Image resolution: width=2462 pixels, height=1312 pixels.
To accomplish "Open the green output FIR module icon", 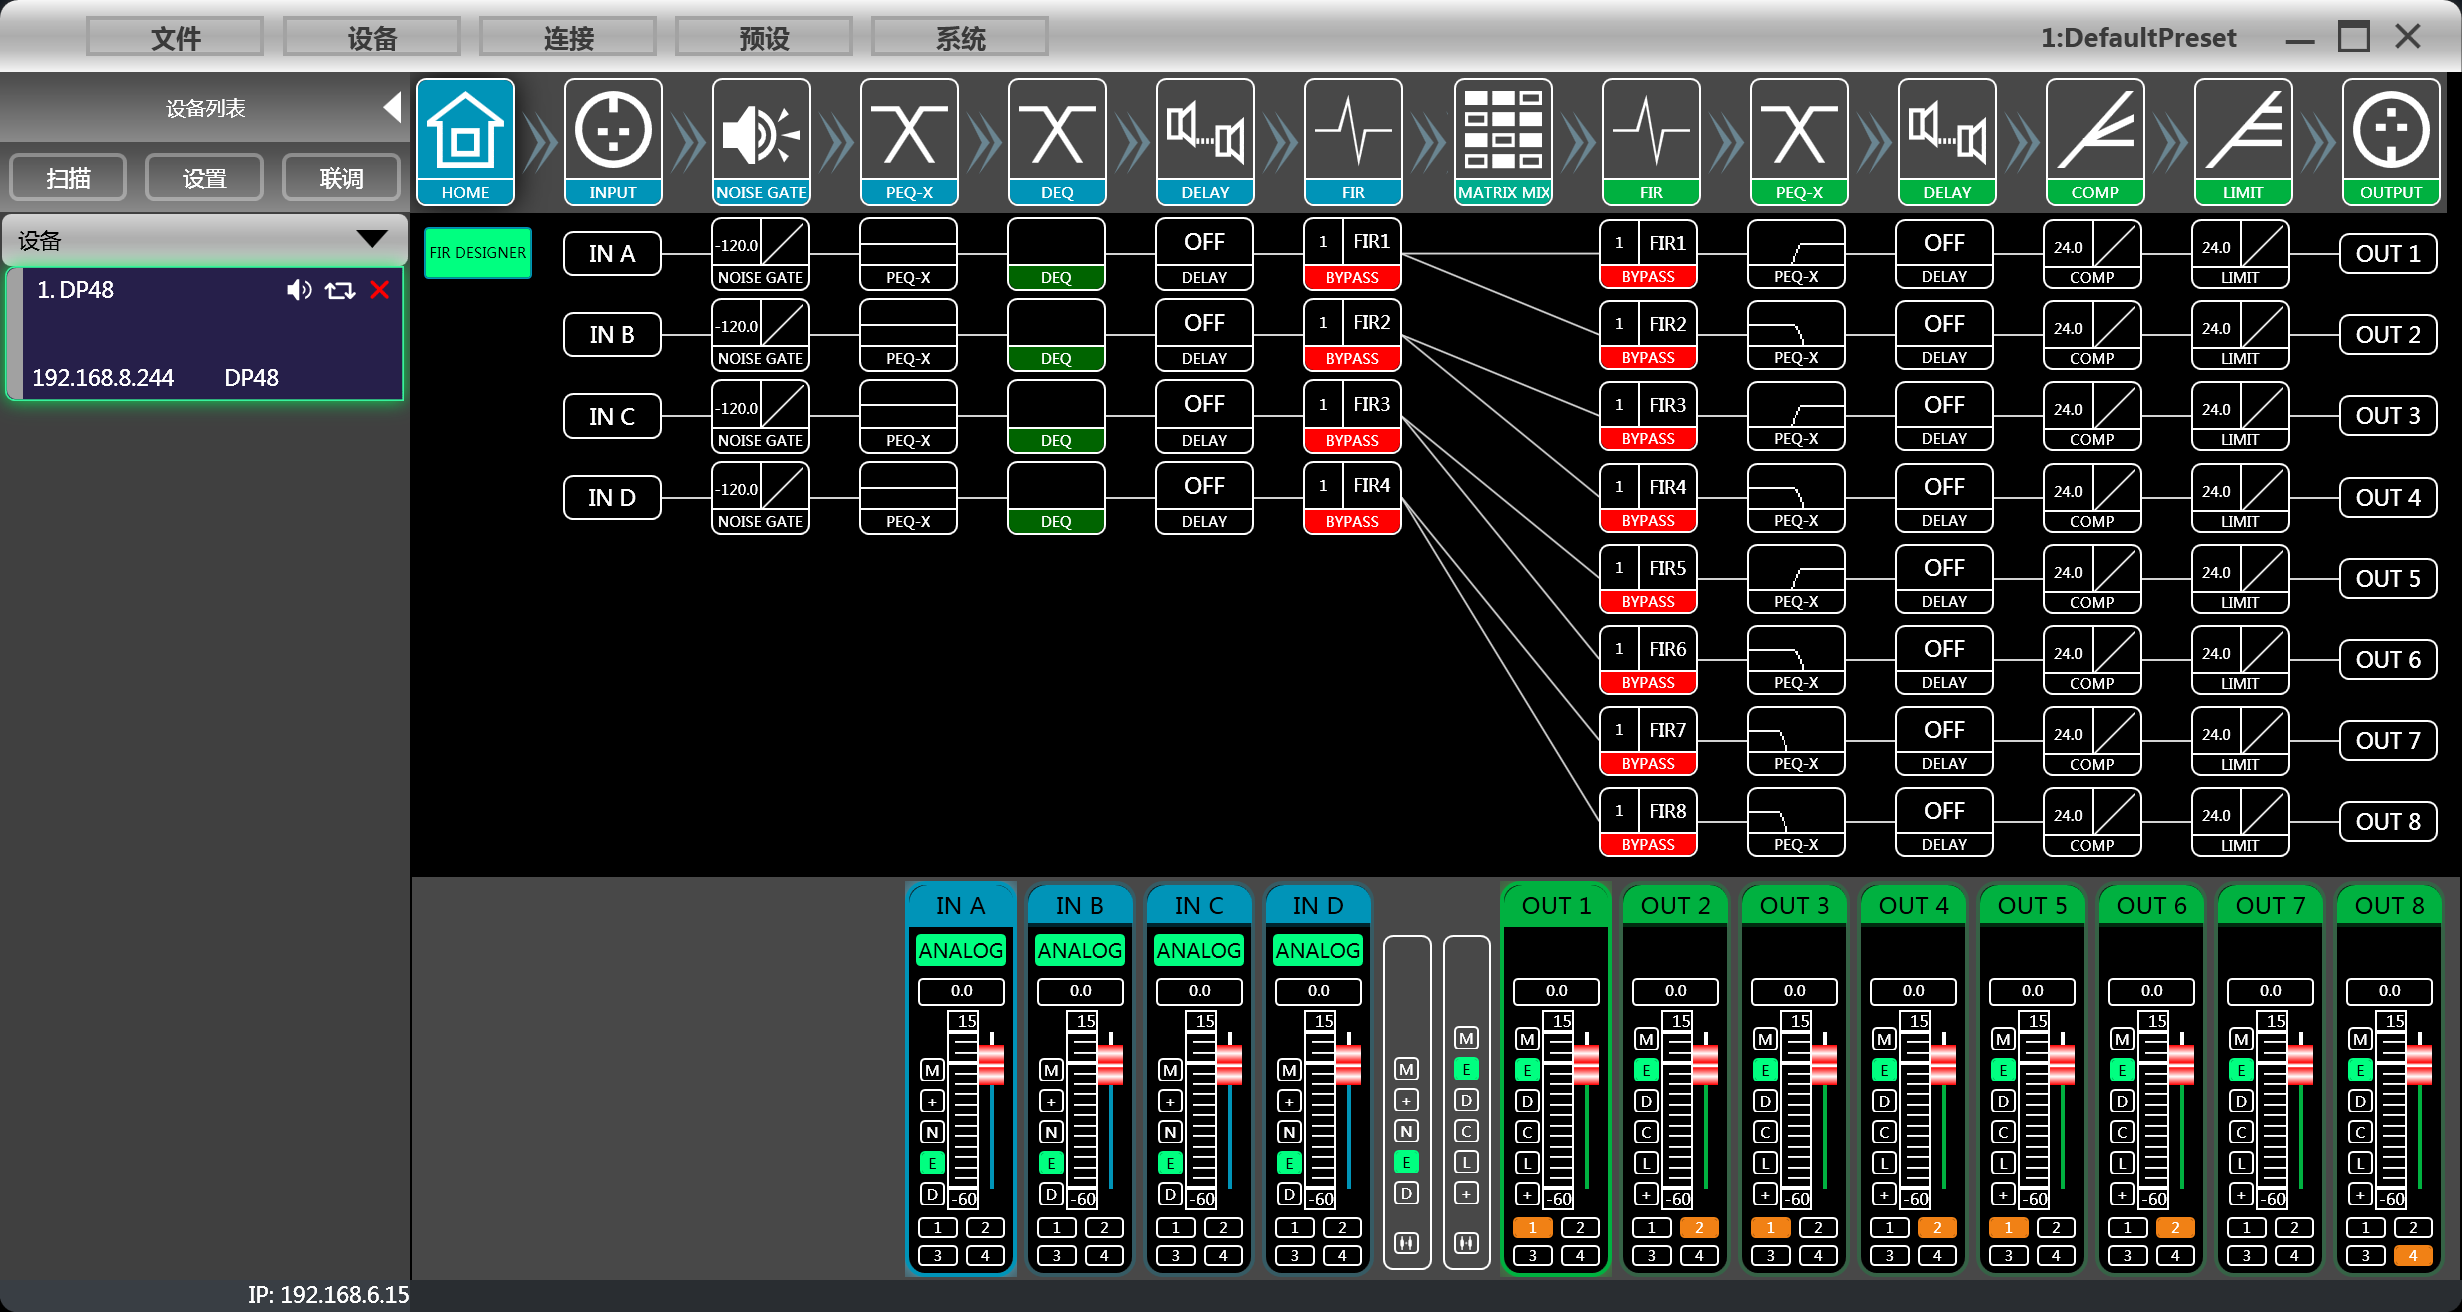I will [x=1651, y=142].
